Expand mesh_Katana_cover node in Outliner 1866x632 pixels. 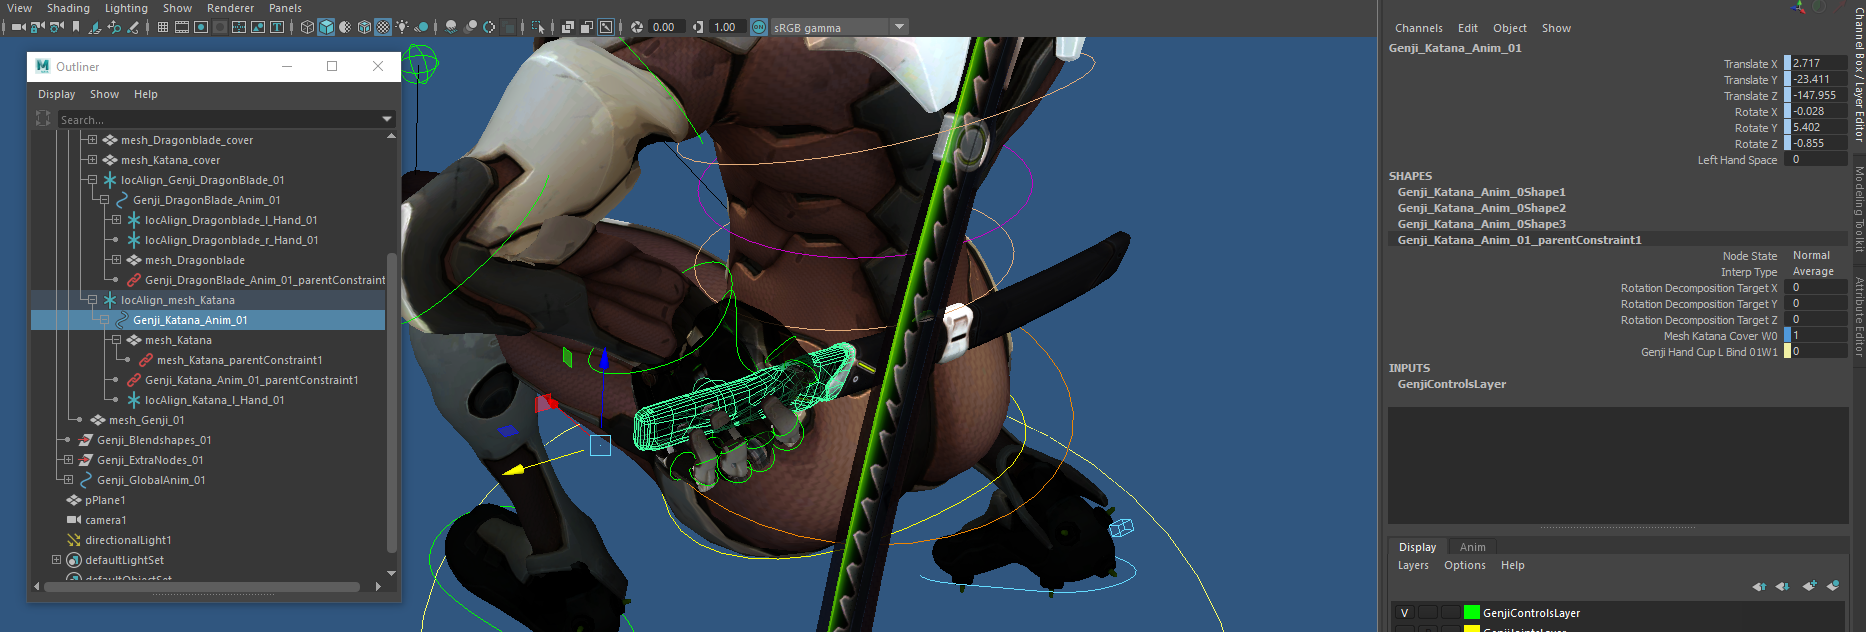click(x=92, y=160)
